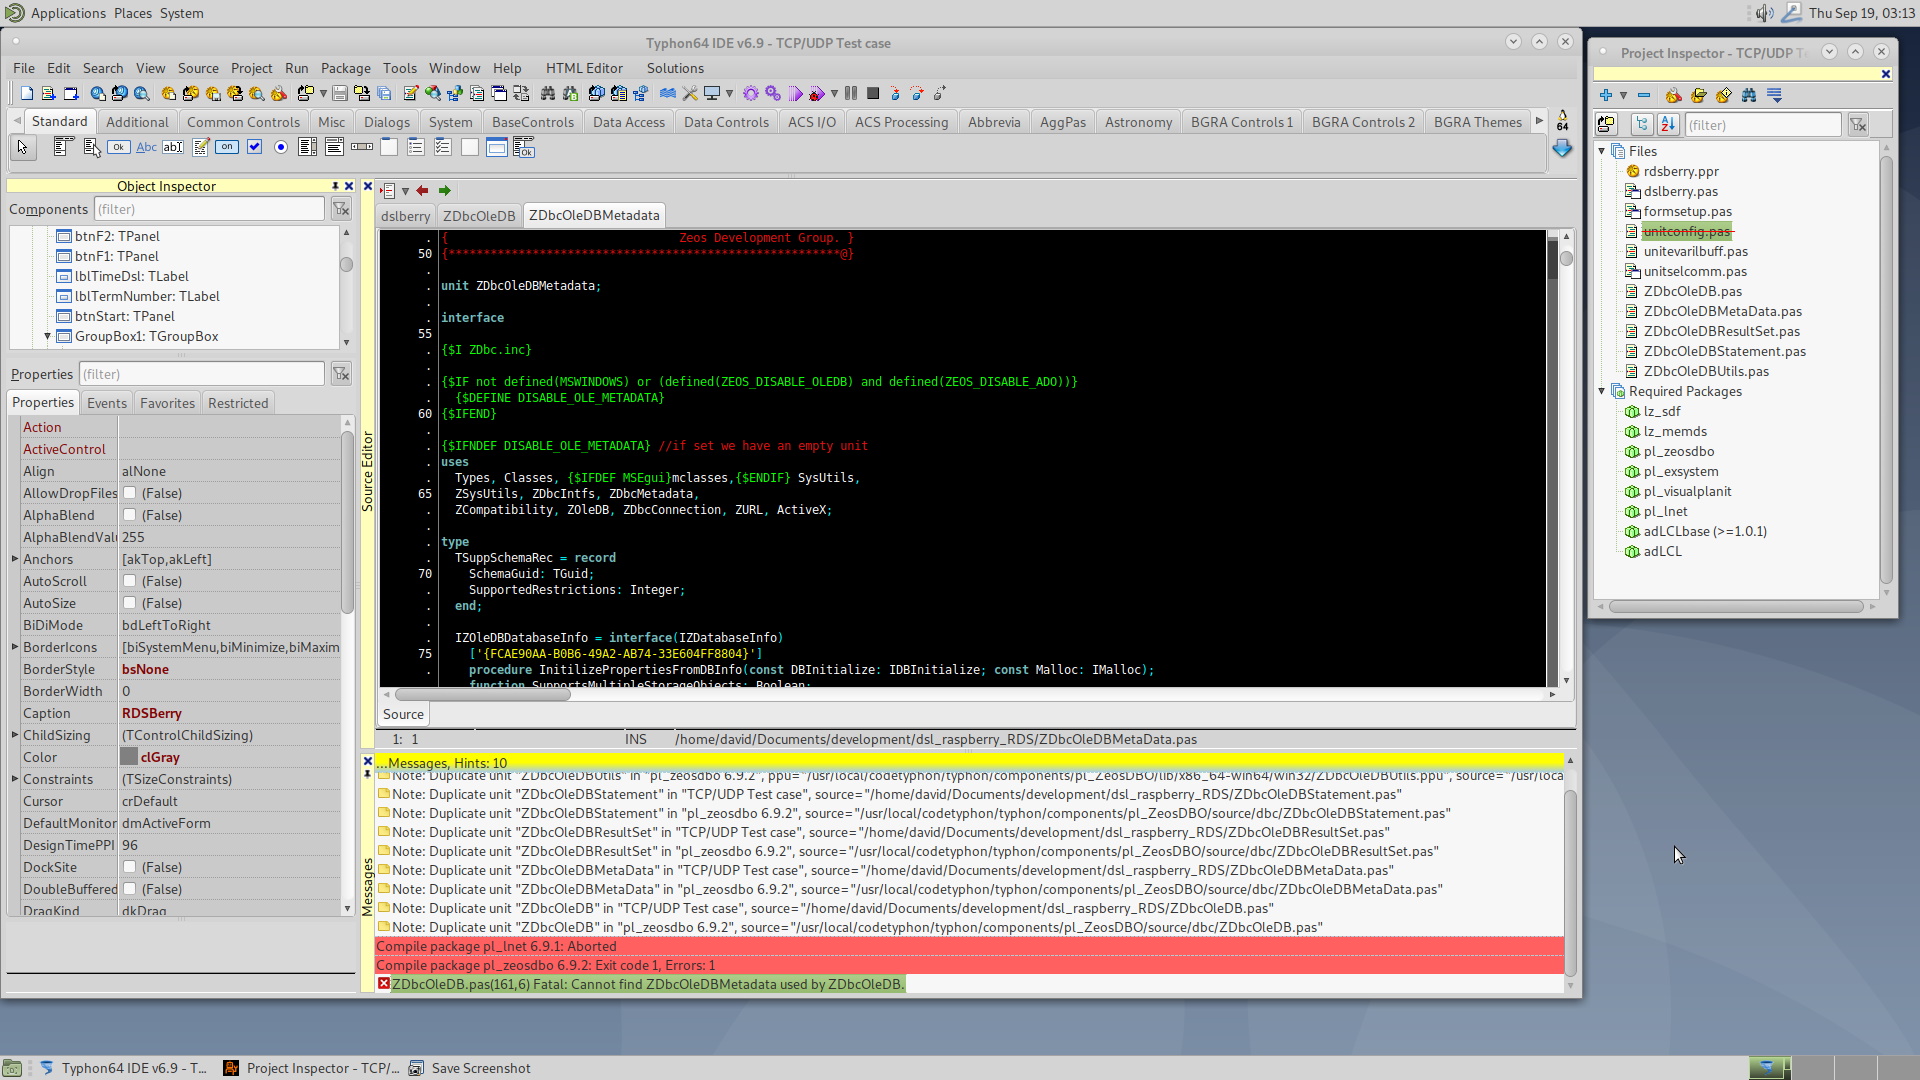Click the Stop execution square icon
Image resolution: width=1920 pixels, height=1080 pixels.
pos(873,94)
